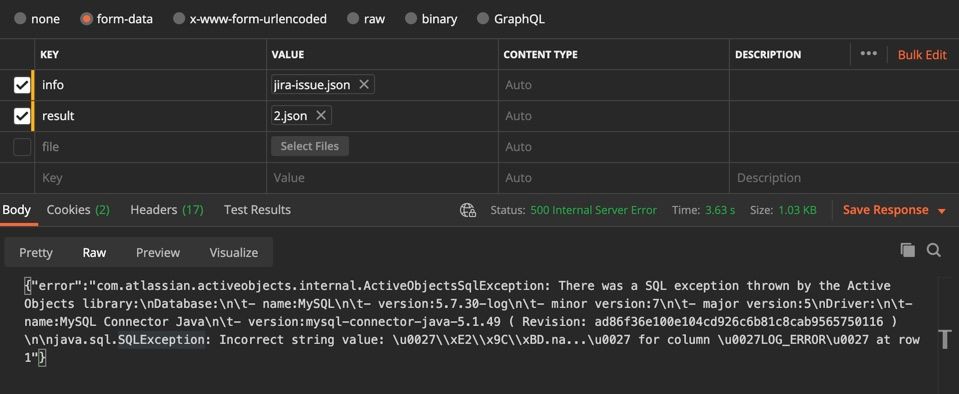The image size is (959, 394).
Task: Click the response pane scrollbar handle
Action: click(945, 339)
